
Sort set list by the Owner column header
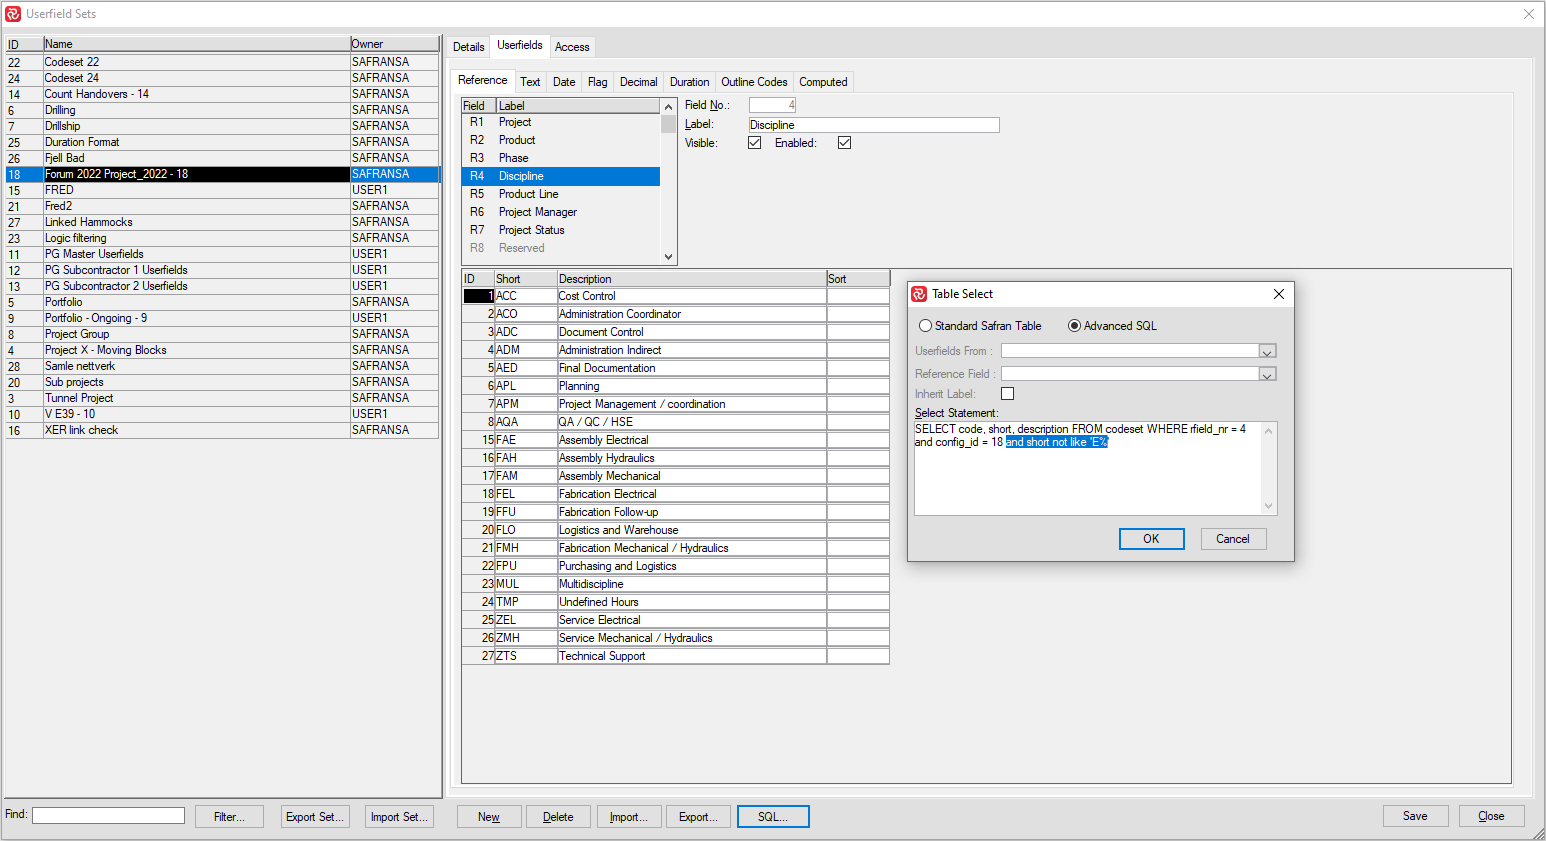tap(394, 44)
